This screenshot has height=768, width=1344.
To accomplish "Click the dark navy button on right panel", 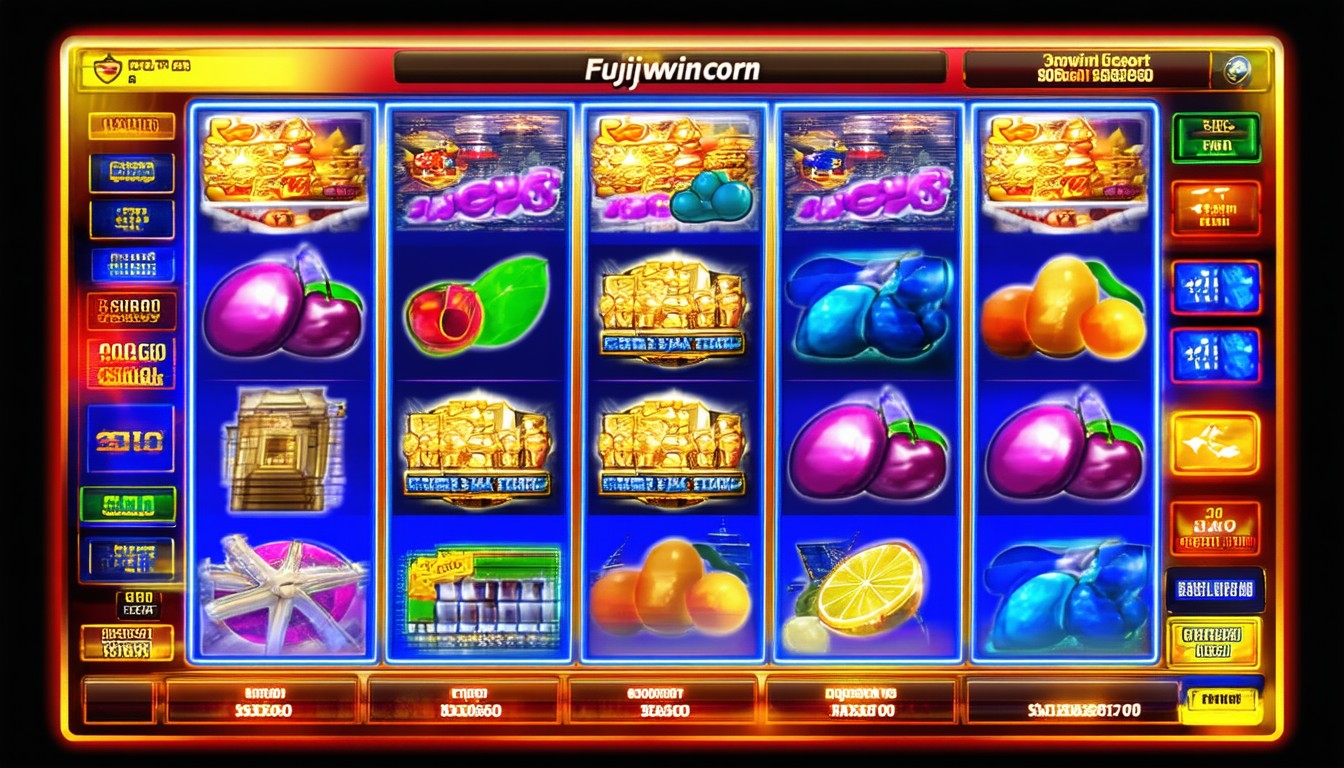I will (x=1216, y=590).
